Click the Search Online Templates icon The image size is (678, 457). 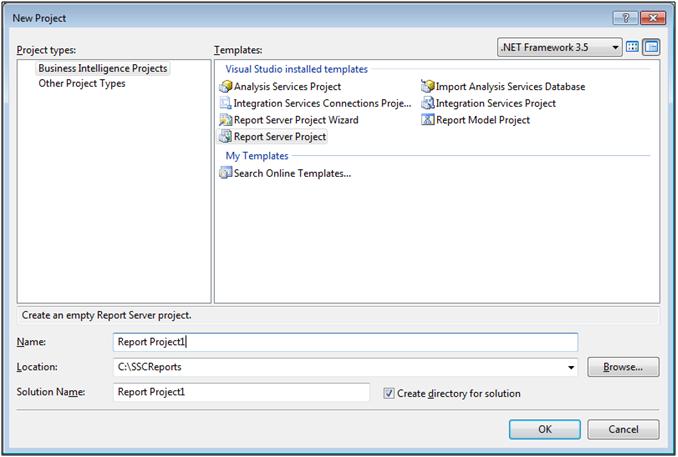point(225,173)
